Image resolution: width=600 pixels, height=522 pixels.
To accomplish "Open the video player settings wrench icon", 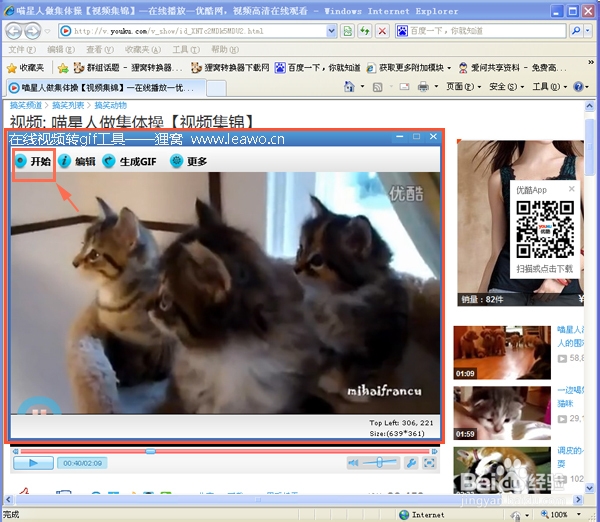I will [x=410, y=463].
